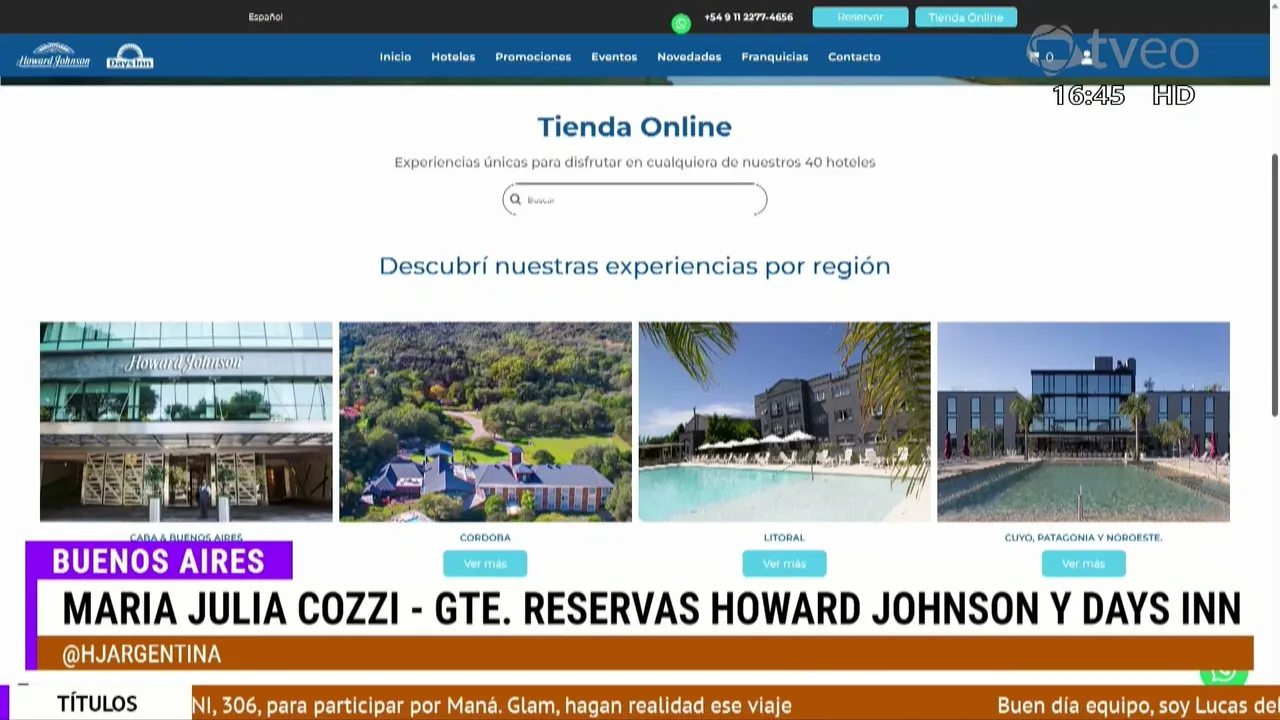Open WhatsApp chat icon in top bar
The height and width of the screenshot is (720, 1280).
click(681, 24)
